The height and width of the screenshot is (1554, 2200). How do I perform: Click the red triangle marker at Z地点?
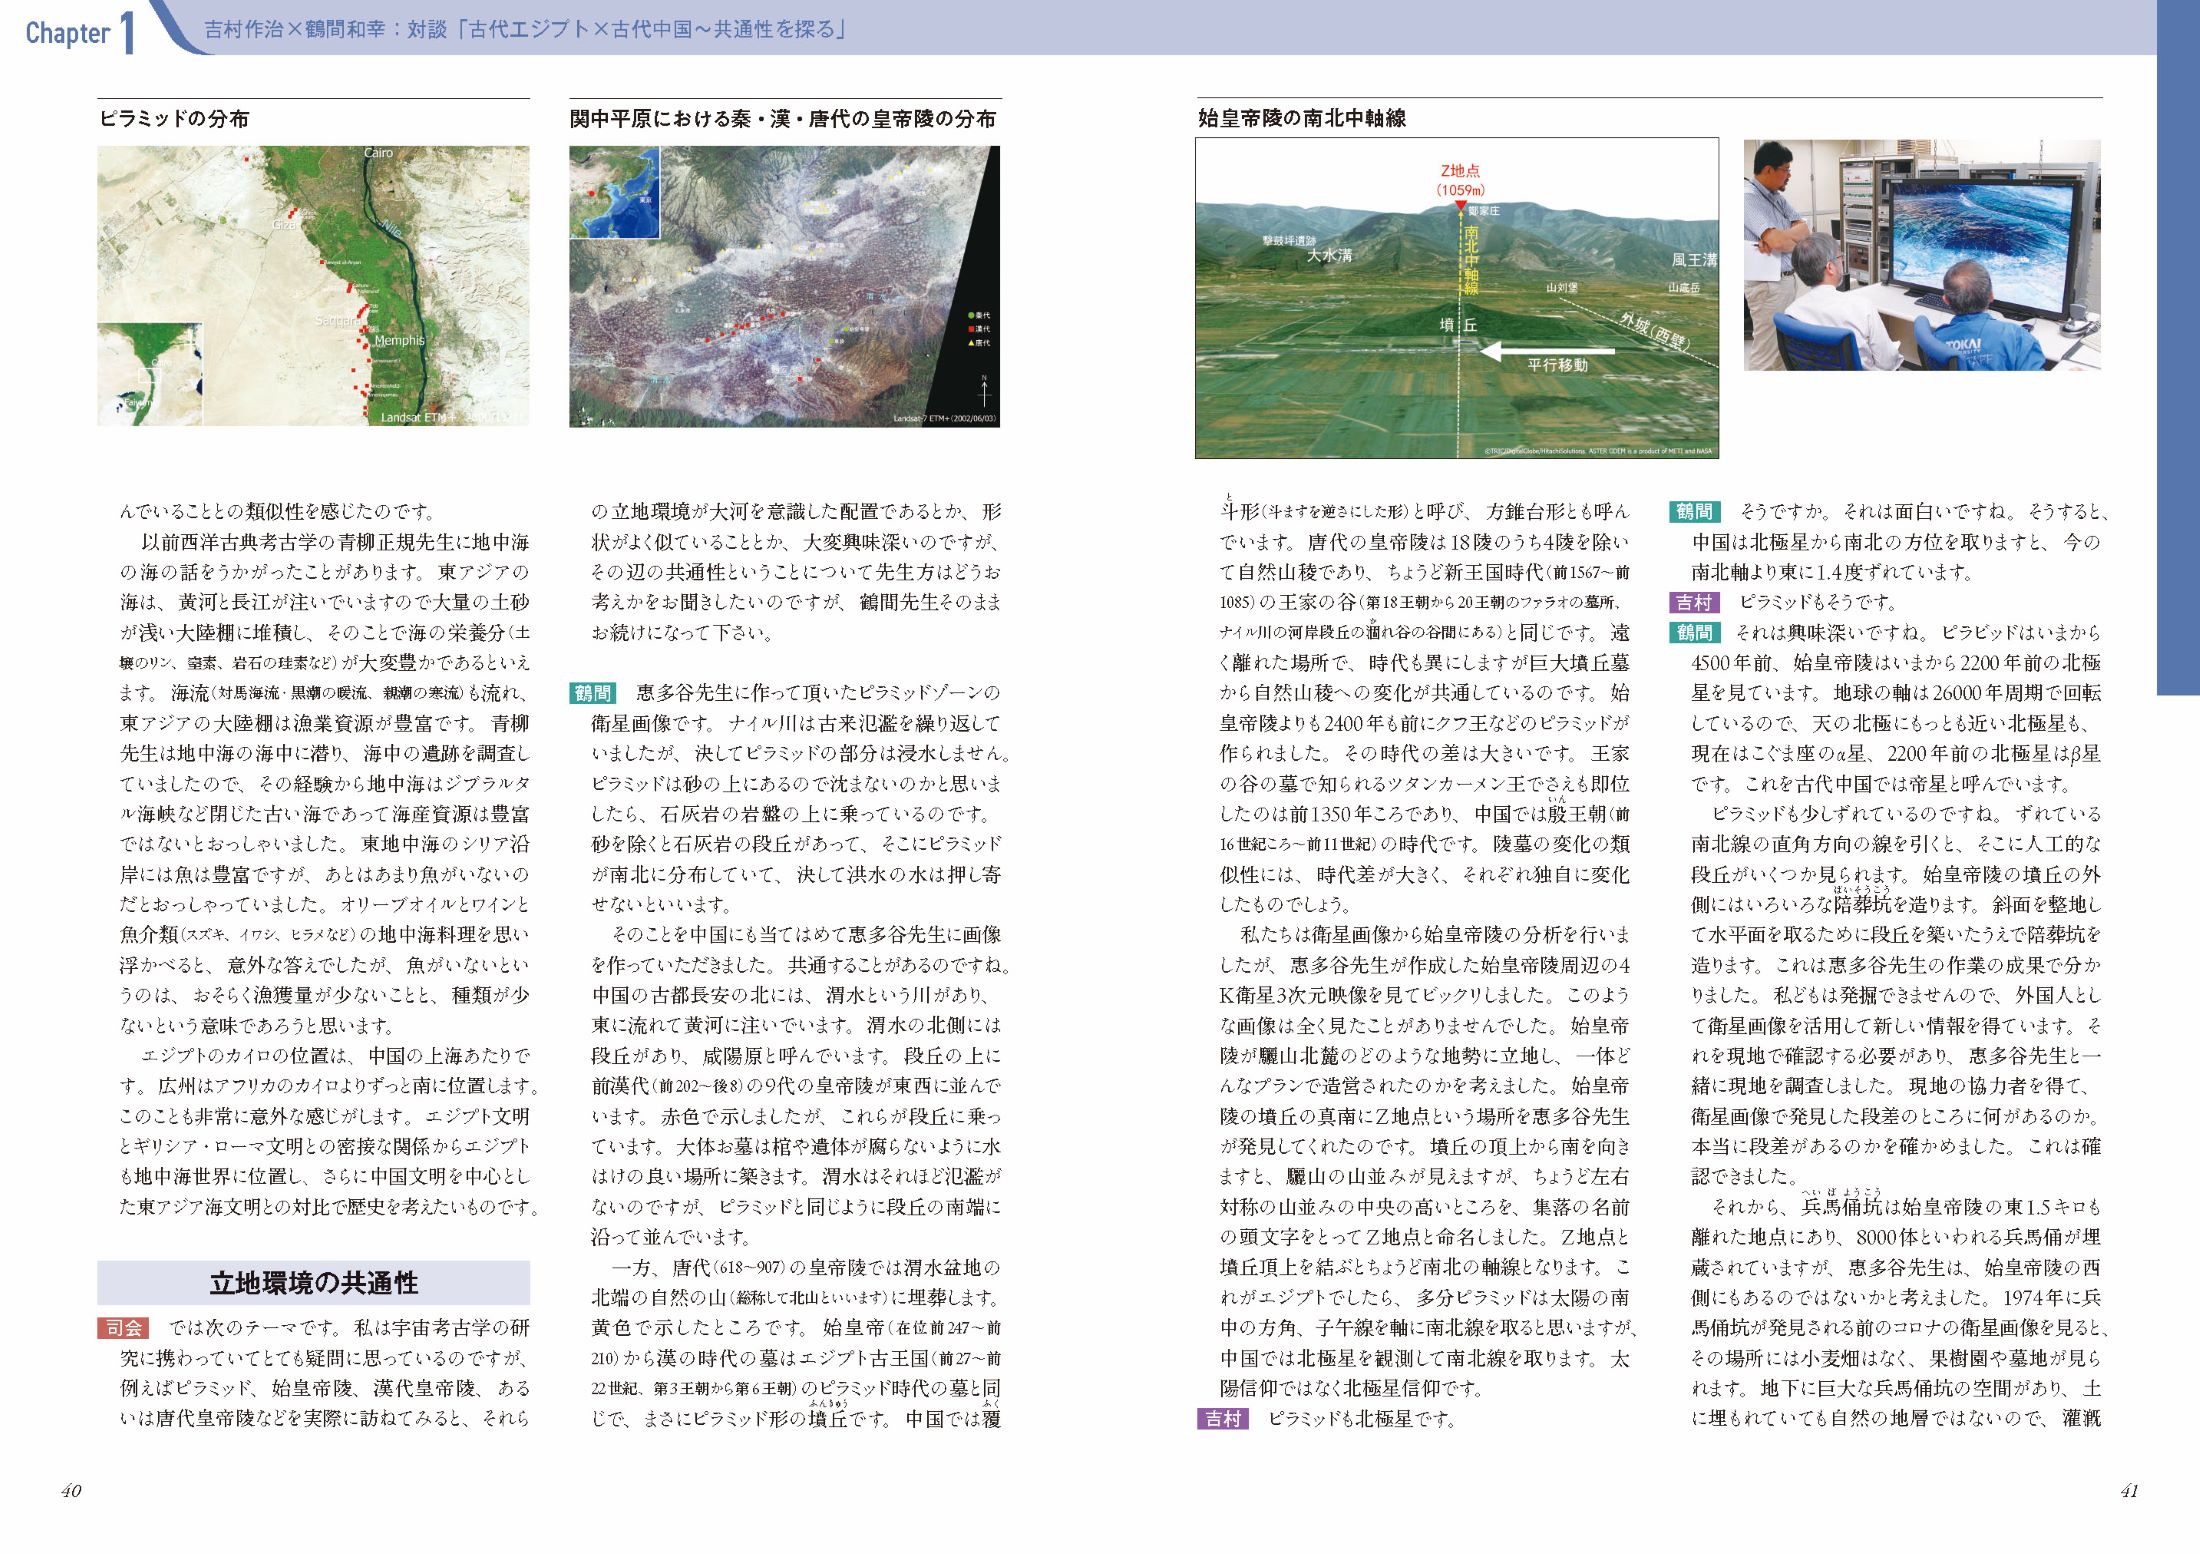(1460, 207)
